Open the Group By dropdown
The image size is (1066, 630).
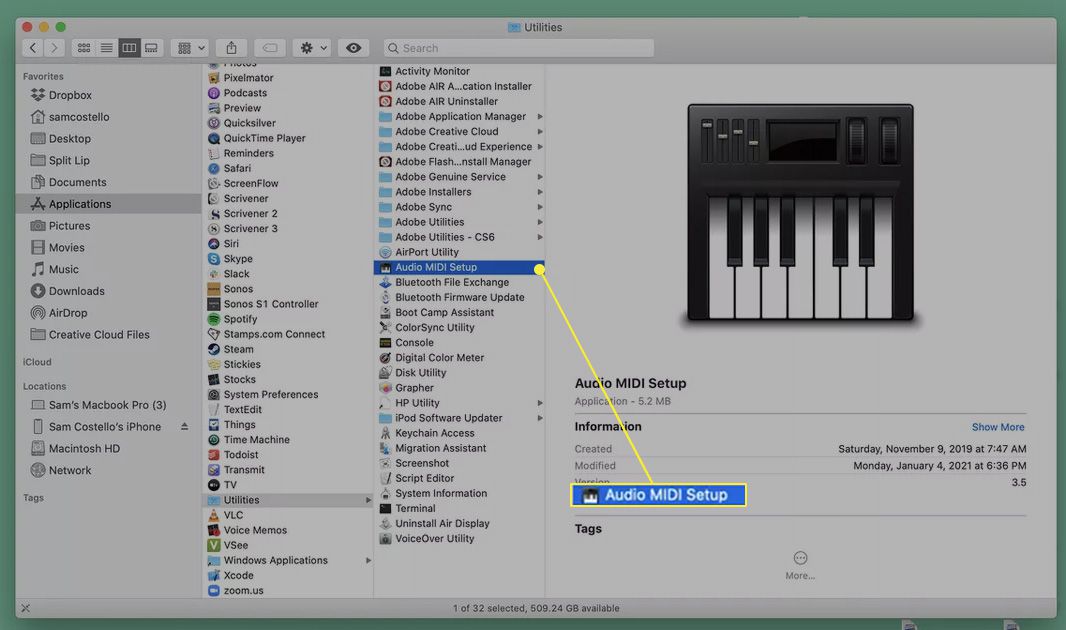click(x=189, y=48)
